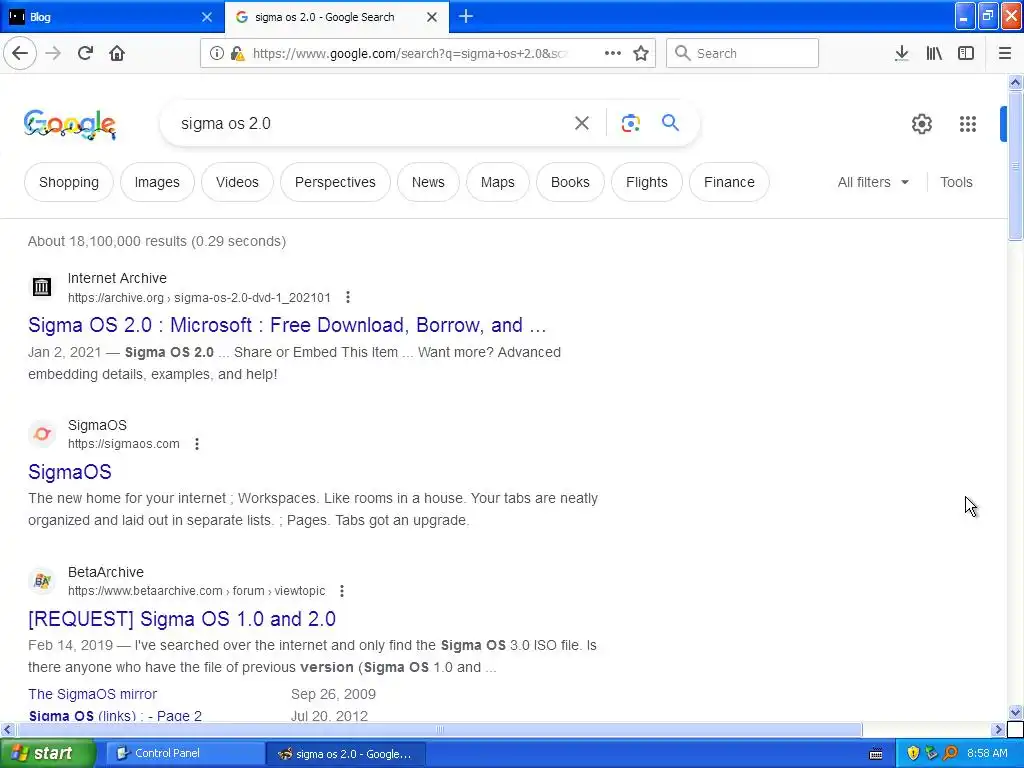The image size is (1024, 768).
Task: Open the Firefox hamburger menu
Action: coord(1004,53)
